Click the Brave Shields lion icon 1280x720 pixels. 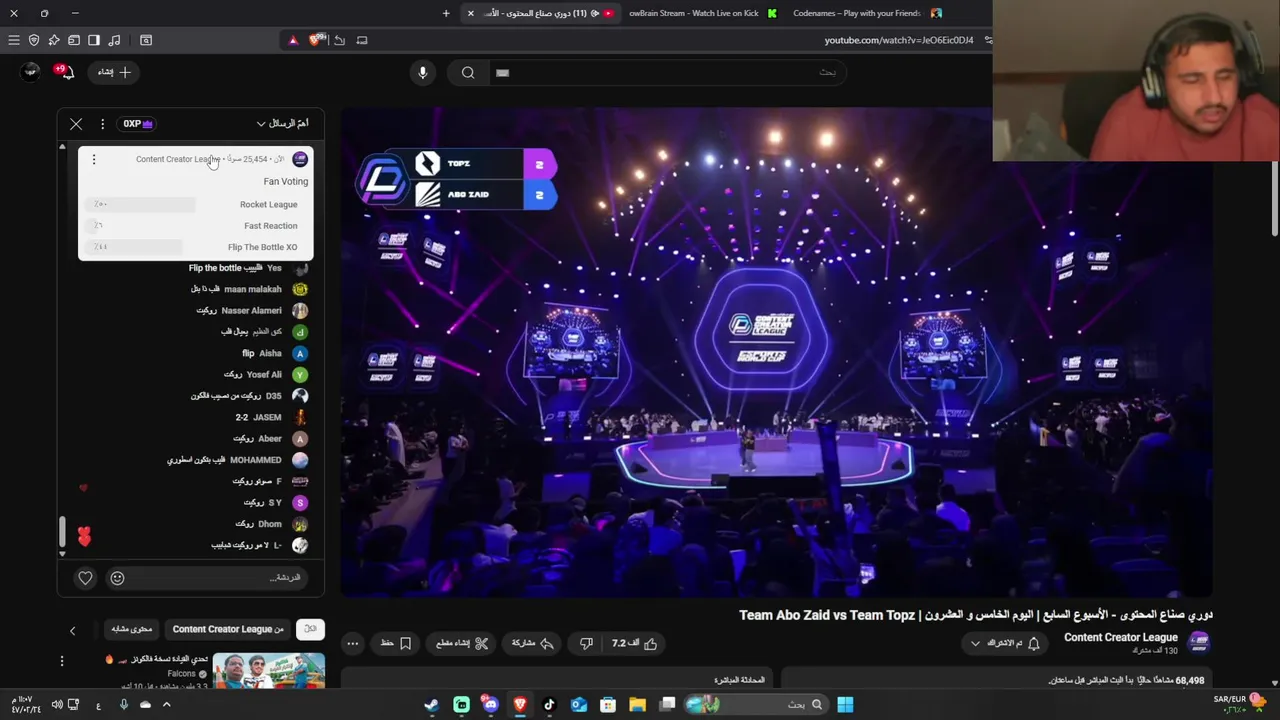(x=317, y=40)
